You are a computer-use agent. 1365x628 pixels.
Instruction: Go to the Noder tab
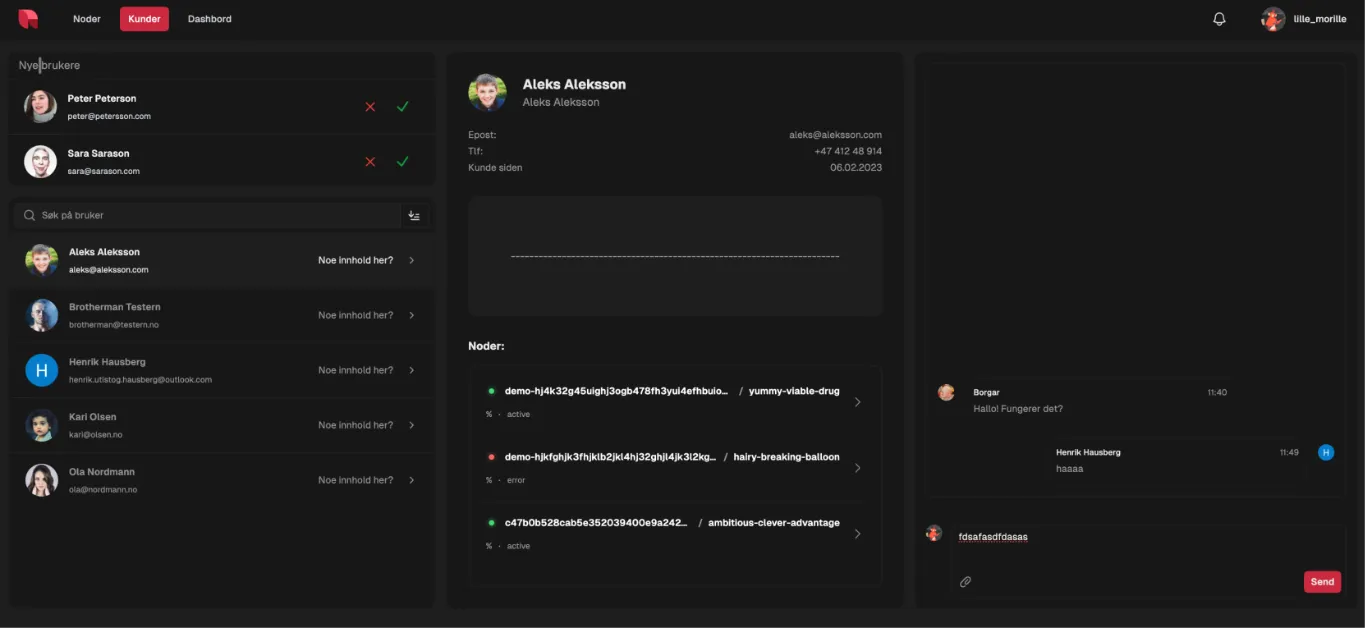click(87, 19)
